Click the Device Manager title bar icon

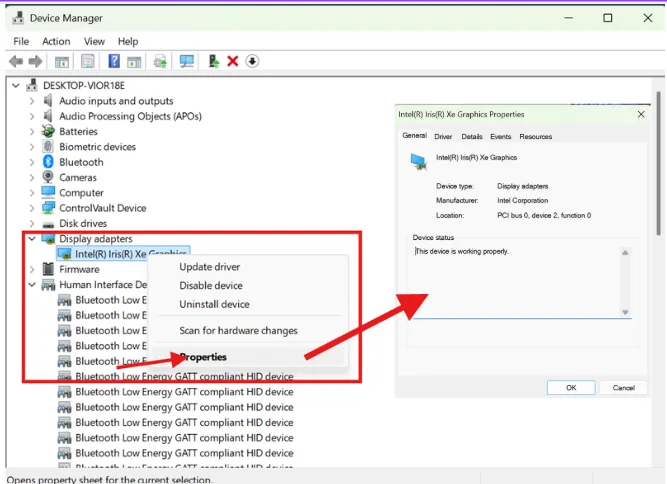[x=18, y=18]
